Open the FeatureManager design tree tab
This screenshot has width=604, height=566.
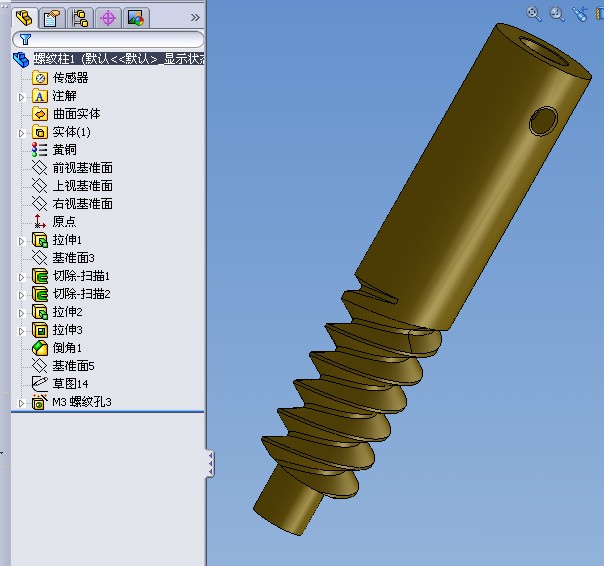click(x=25, y=18)
